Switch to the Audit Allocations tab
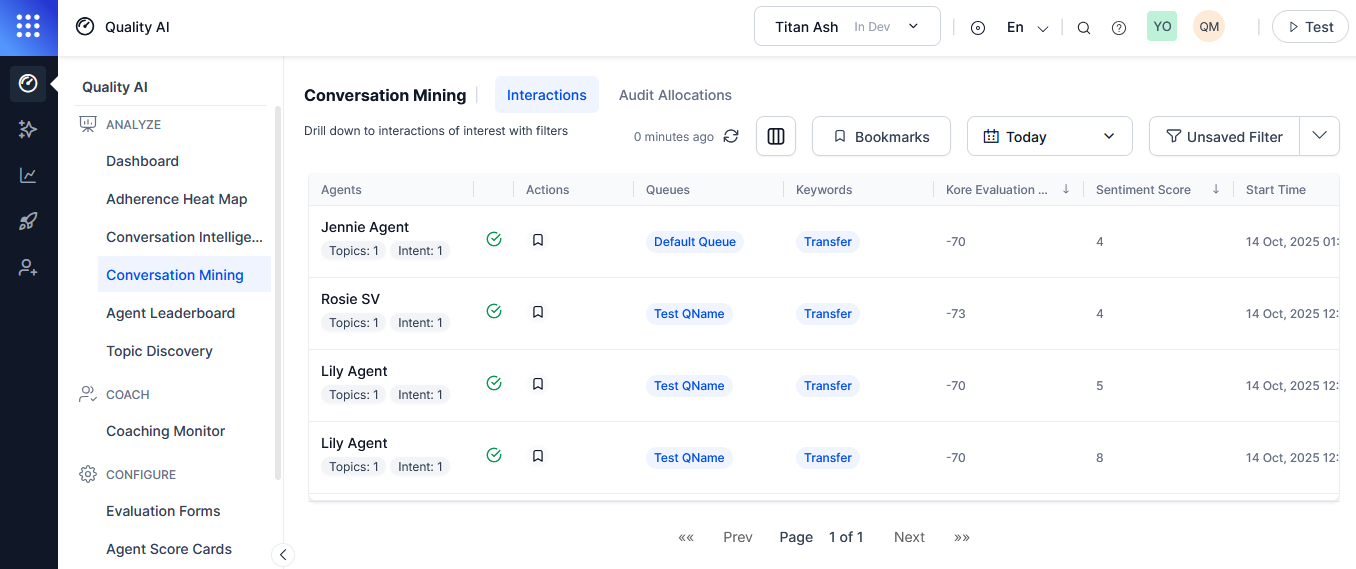This screenshot has height=569, width=1356. [675, 95]
